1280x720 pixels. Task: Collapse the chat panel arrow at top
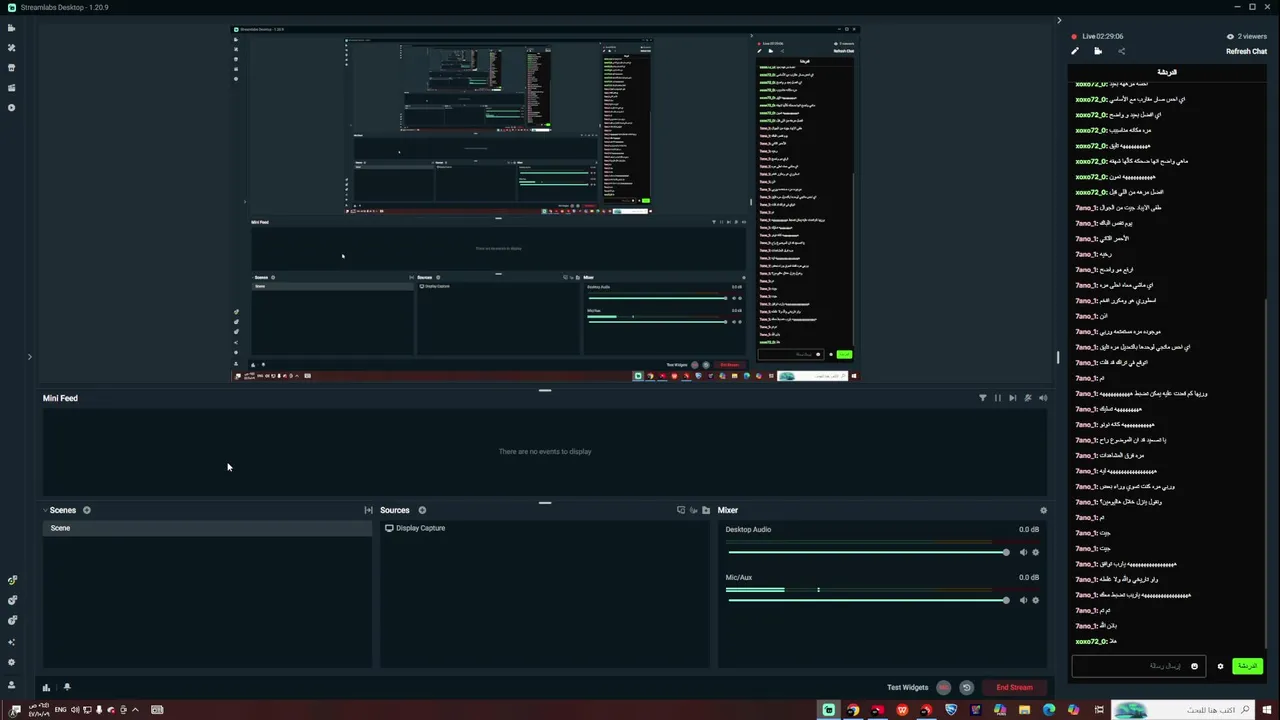click(x=1059, y=20)
